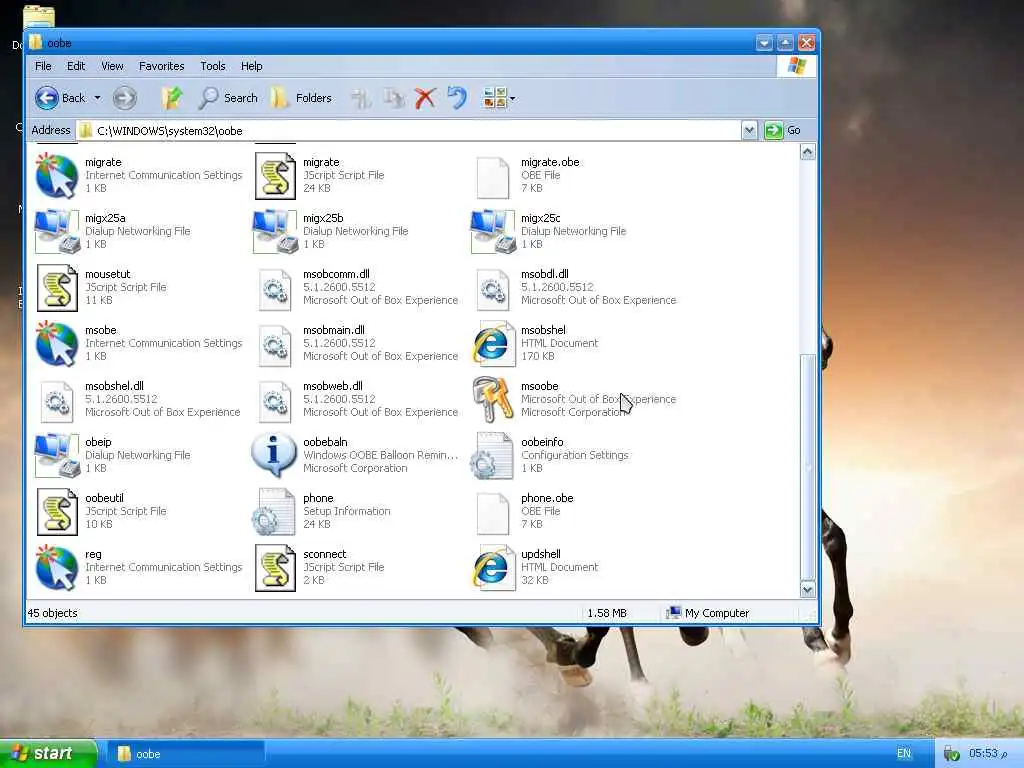Open the View menu
This screenshot has height=768, width=1024.
point(112,66)
